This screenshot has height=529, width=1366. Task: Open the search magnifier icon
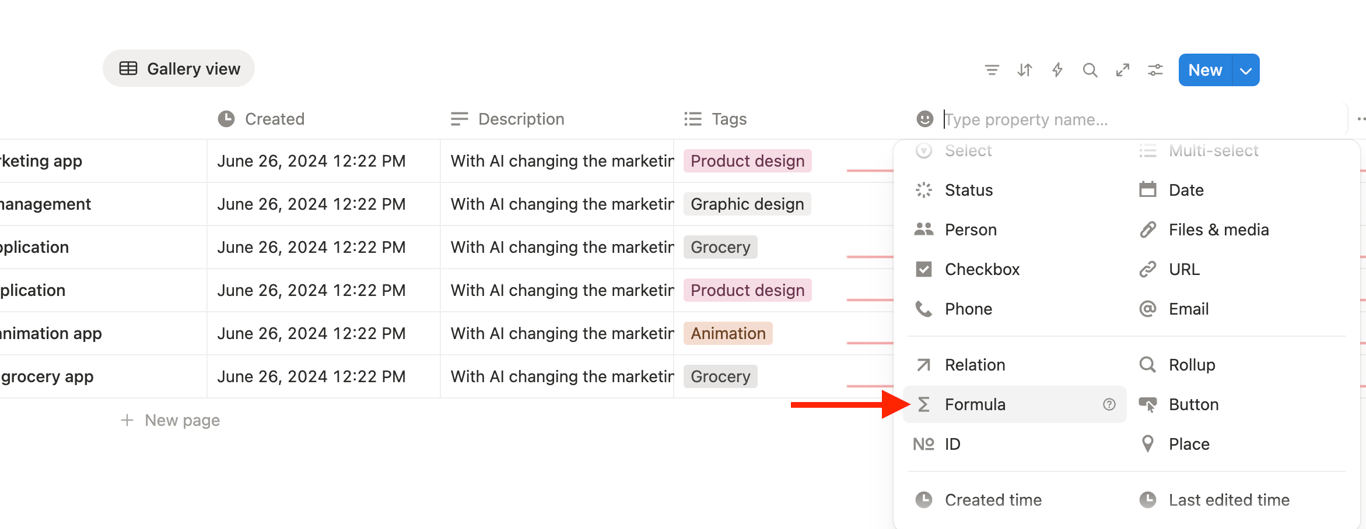(1090, 70)
